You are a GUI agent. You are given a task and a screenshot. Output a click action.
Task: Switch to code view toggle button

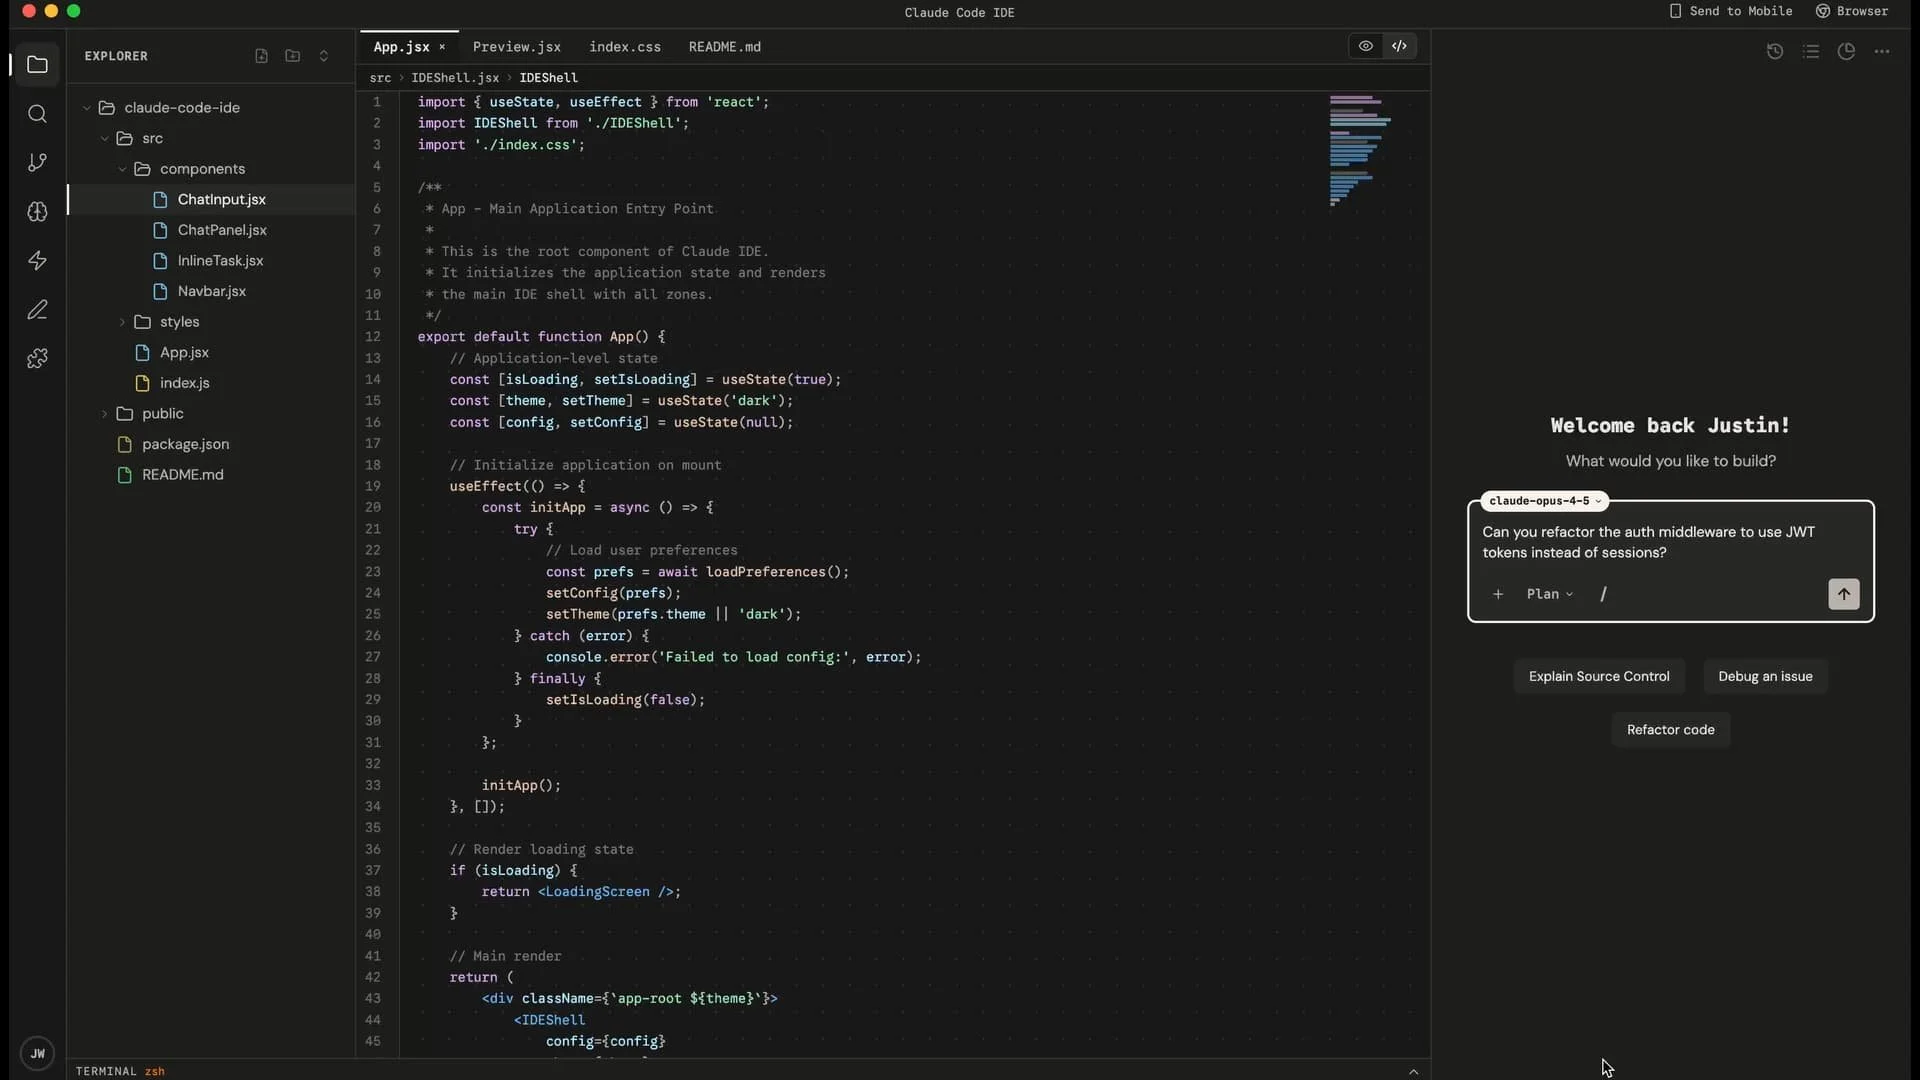click(1399, 46)
